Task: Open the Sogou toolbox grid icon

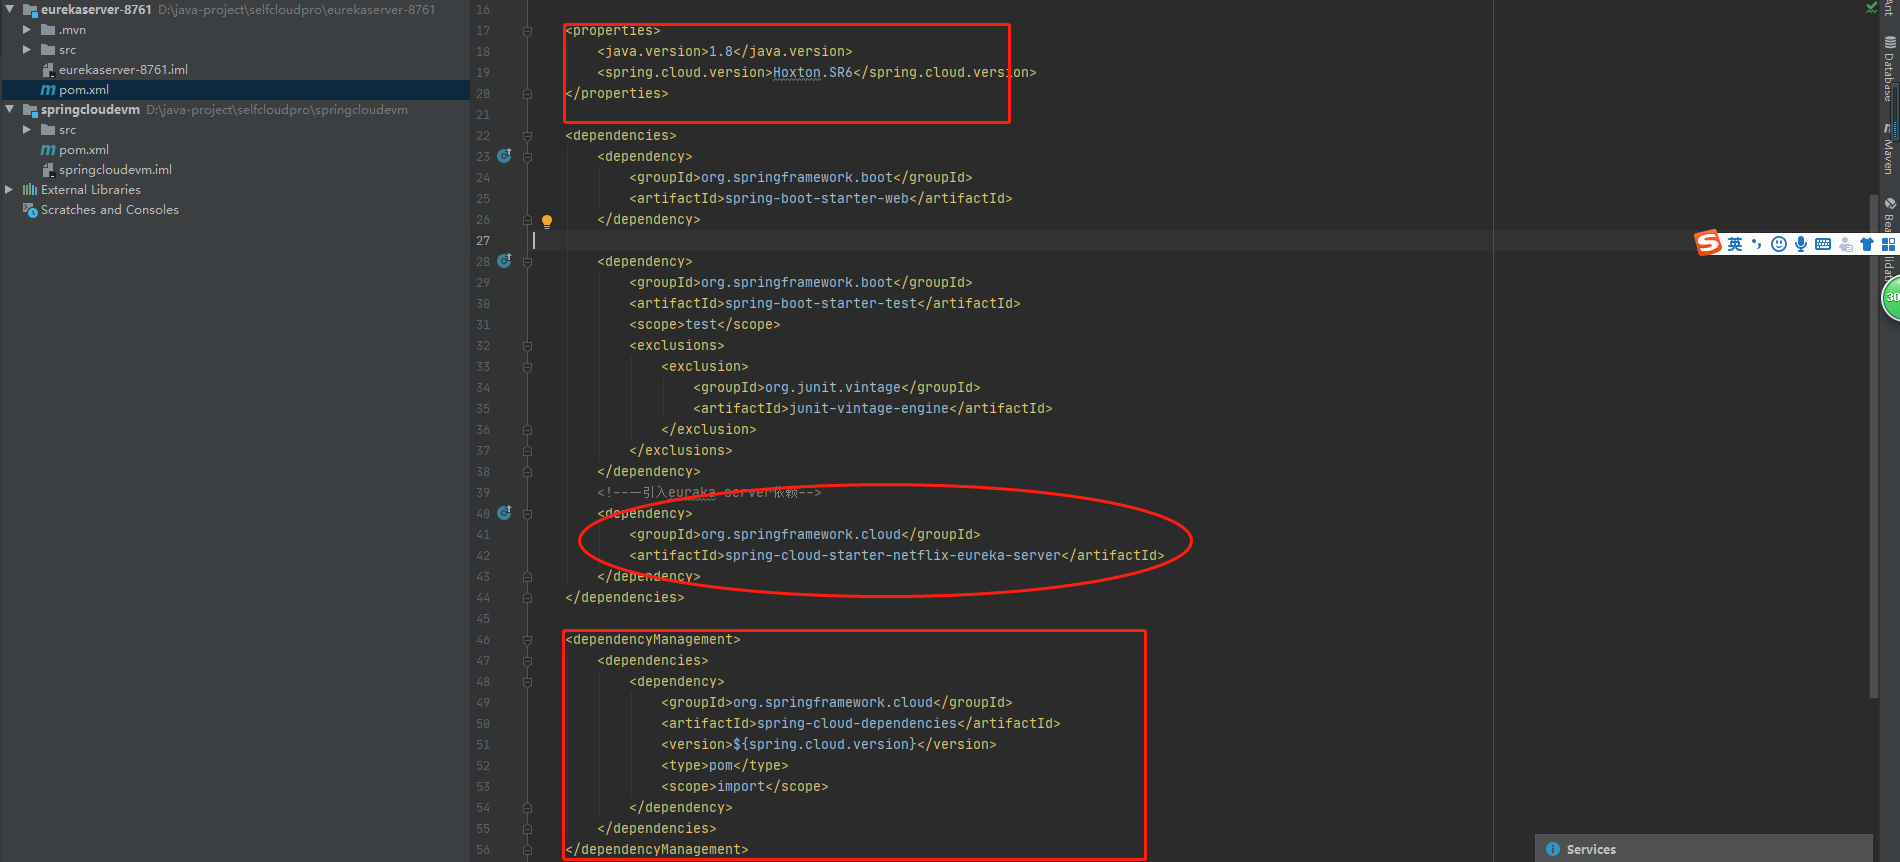Action: 1889,244
